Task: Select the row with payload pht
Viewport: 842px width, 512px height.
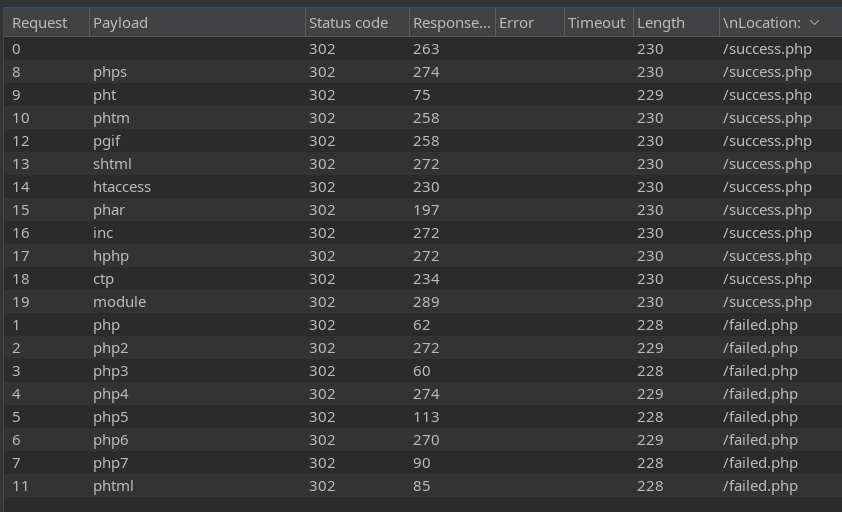Action: [x=423, y=95]
